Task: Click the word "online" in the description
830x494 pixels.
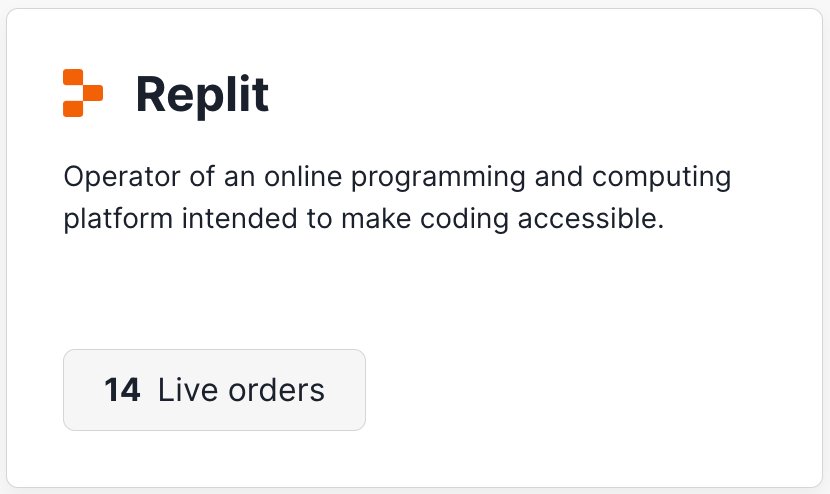Action: (x=303, y=177)
